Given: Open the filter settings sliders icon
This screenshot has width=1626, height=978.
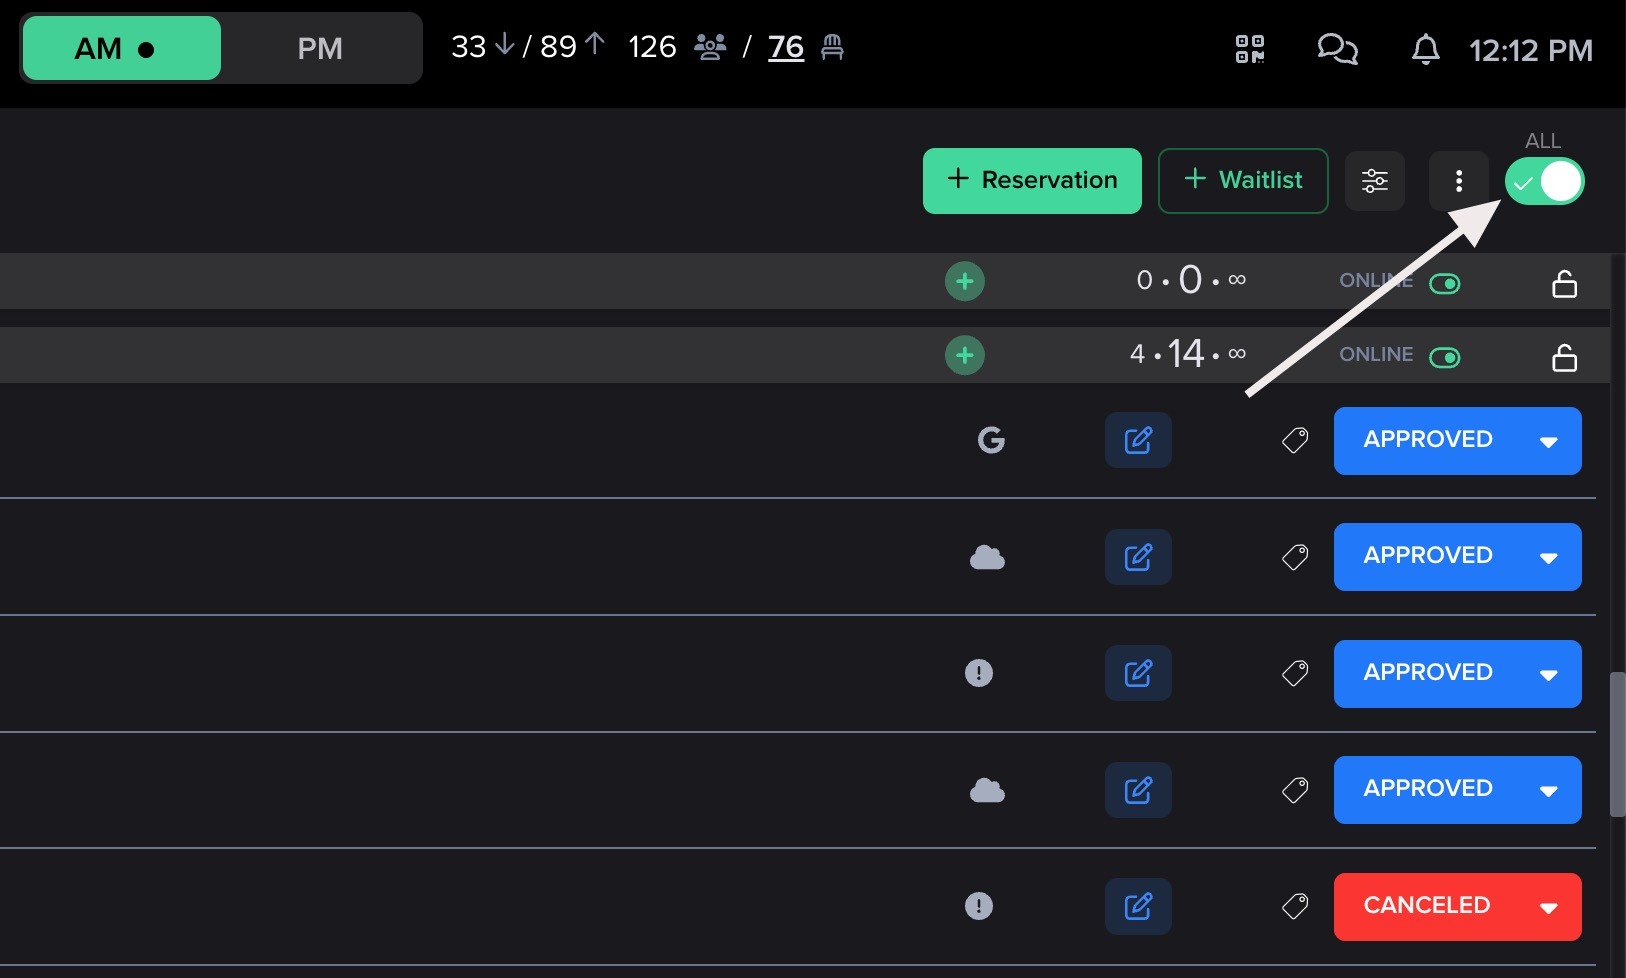Looking at the screenshot, I should 1374,181.
